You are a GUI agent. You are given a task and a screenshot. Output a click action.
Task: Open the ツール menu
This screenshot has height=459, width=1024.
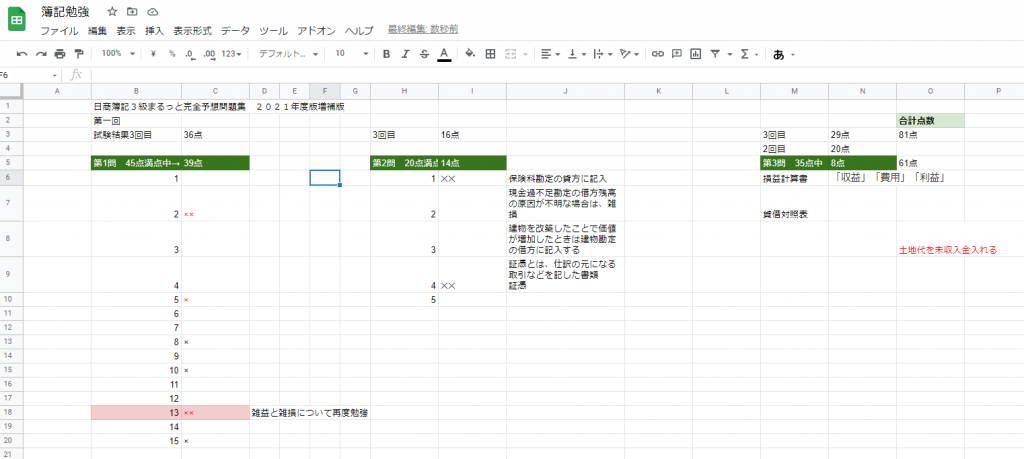coord(274,30)
